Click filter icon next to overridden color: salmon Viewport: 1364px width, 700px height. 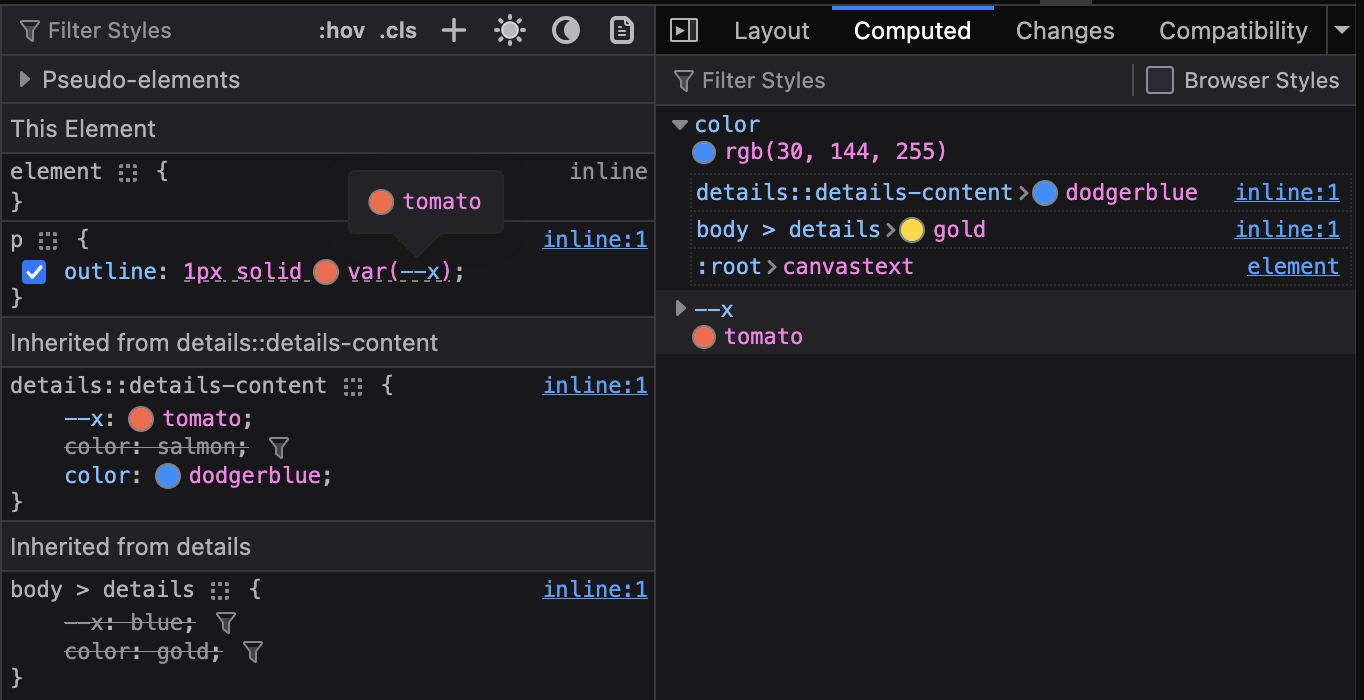(280, 447)
